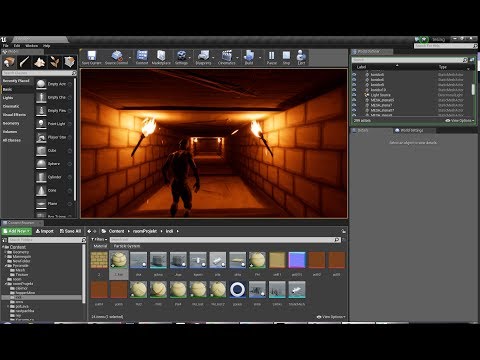The width and height of the screenshot is (480, 360).
Task: Open Source Control from the toolbar
Action: tap(117, 56)
